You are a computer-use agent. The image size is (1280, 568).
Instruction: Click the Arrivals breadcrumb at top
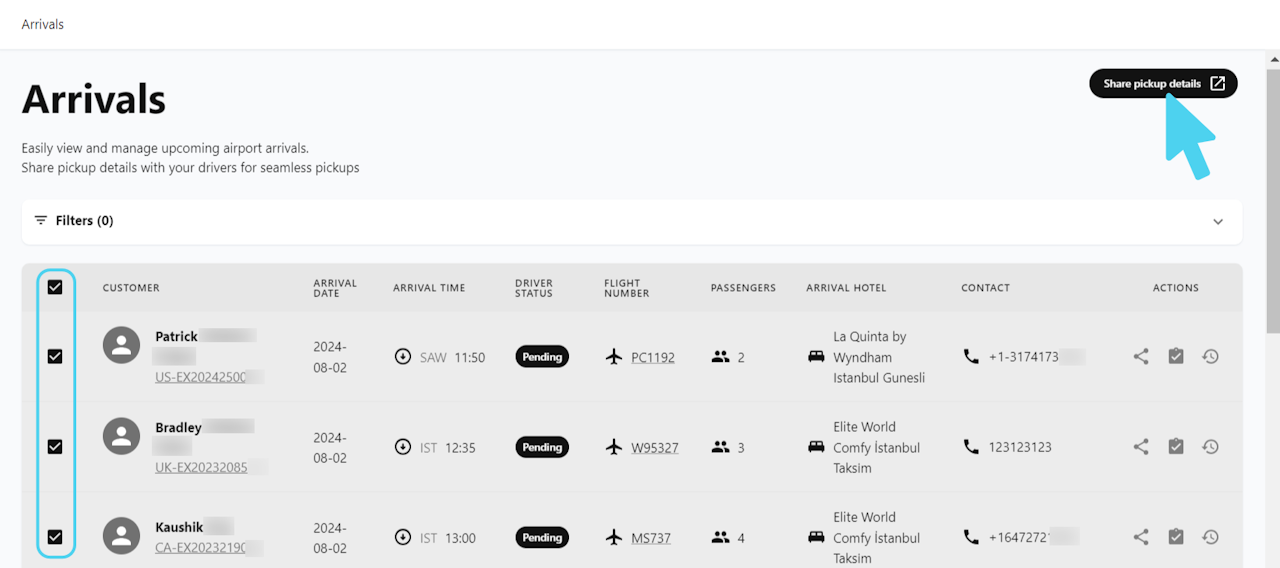click(43, 24)
